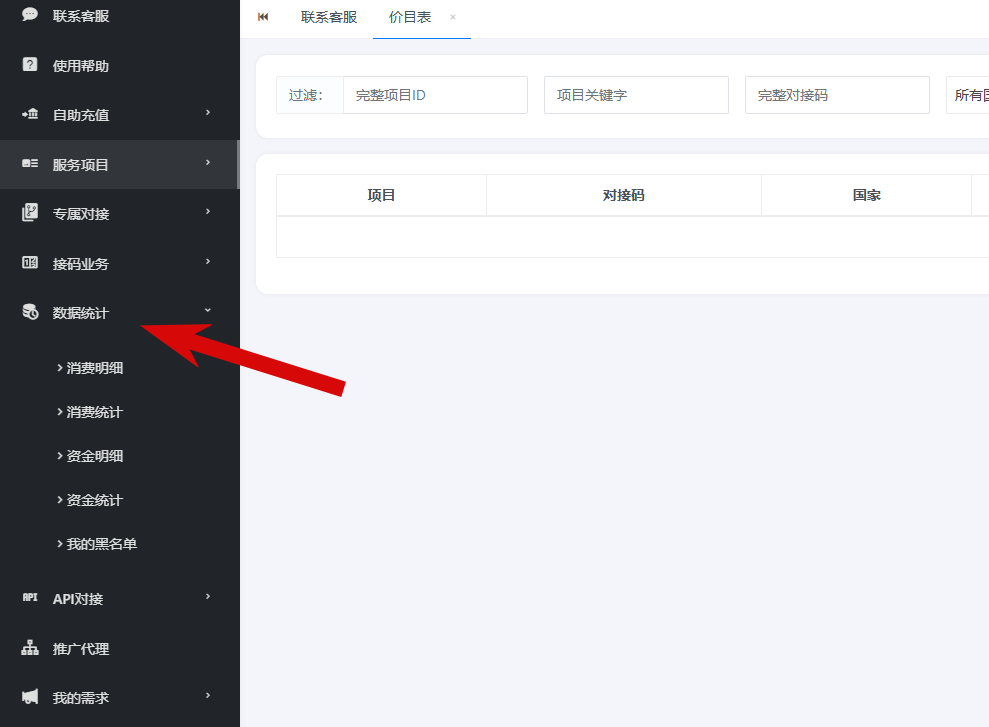Expand the API对接 menu chevron
Screen dimensions: 989x727
tap(208, 596)
